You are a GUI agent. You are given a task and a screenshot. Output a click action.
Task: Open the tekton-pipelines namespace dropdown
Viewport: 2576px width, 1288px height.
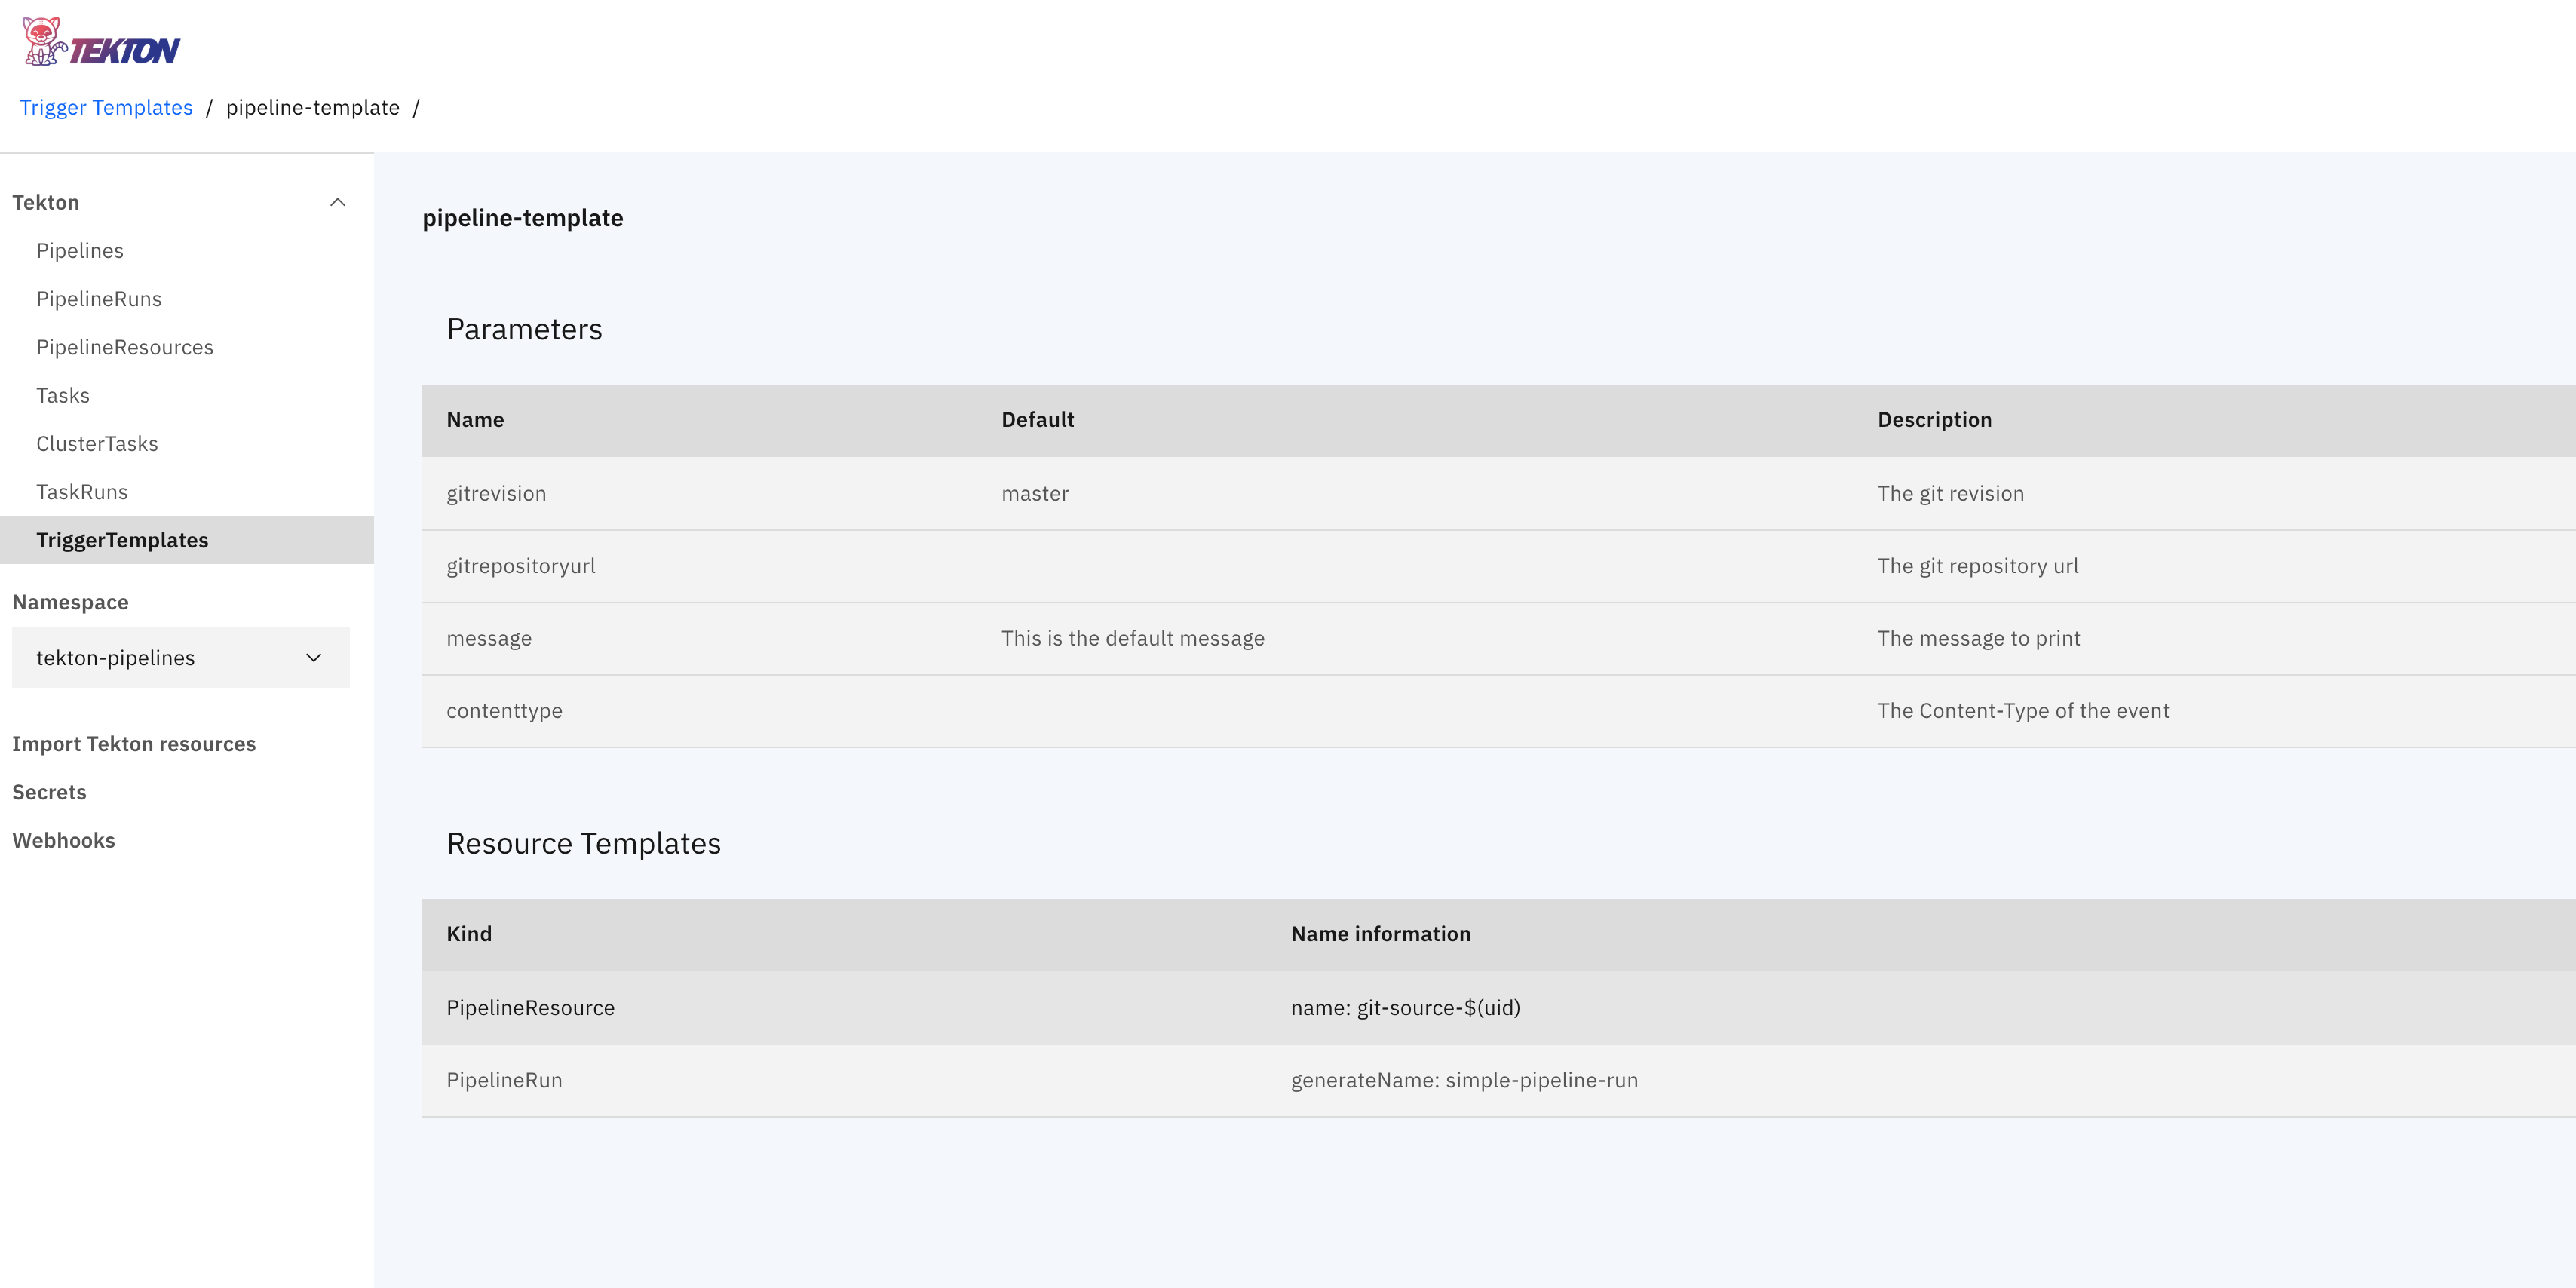point(181,658)
